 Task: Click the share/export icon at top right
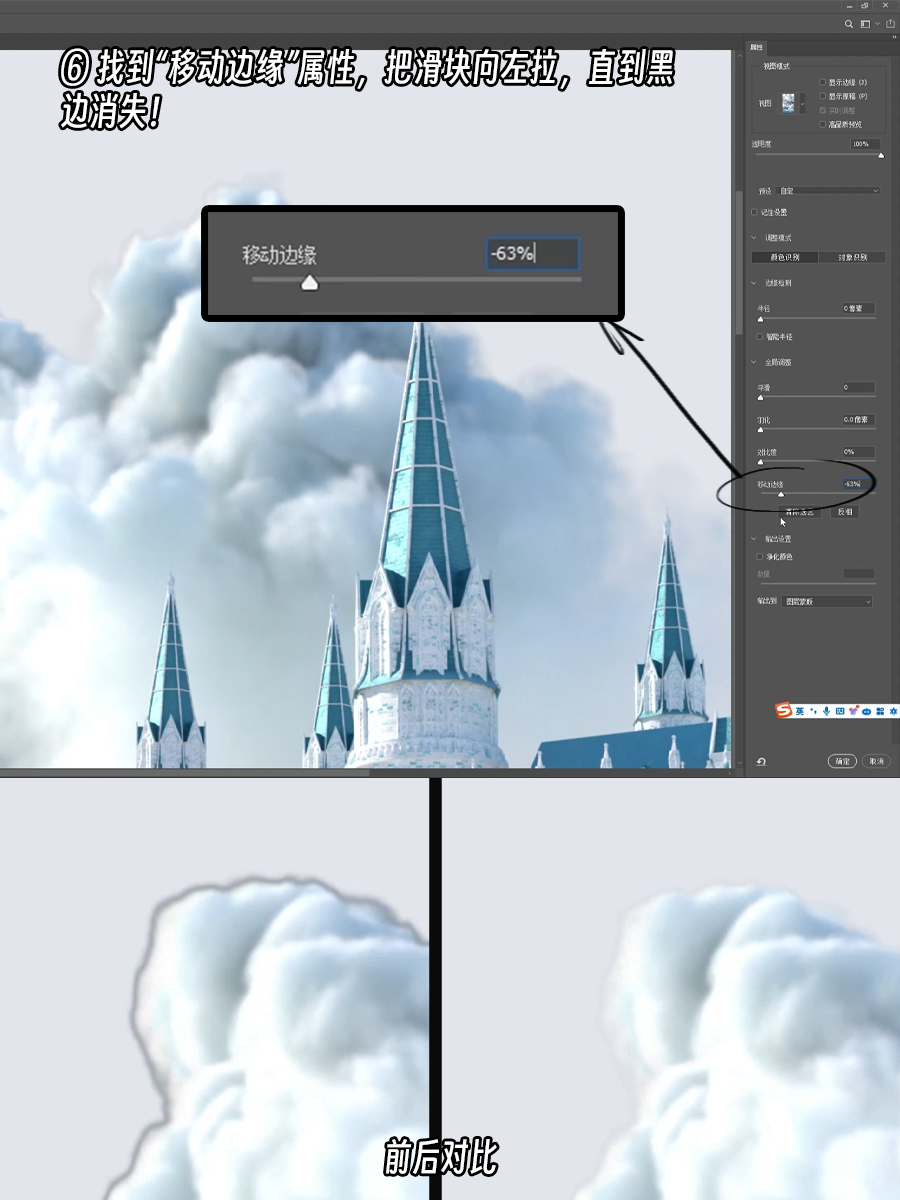890,24
